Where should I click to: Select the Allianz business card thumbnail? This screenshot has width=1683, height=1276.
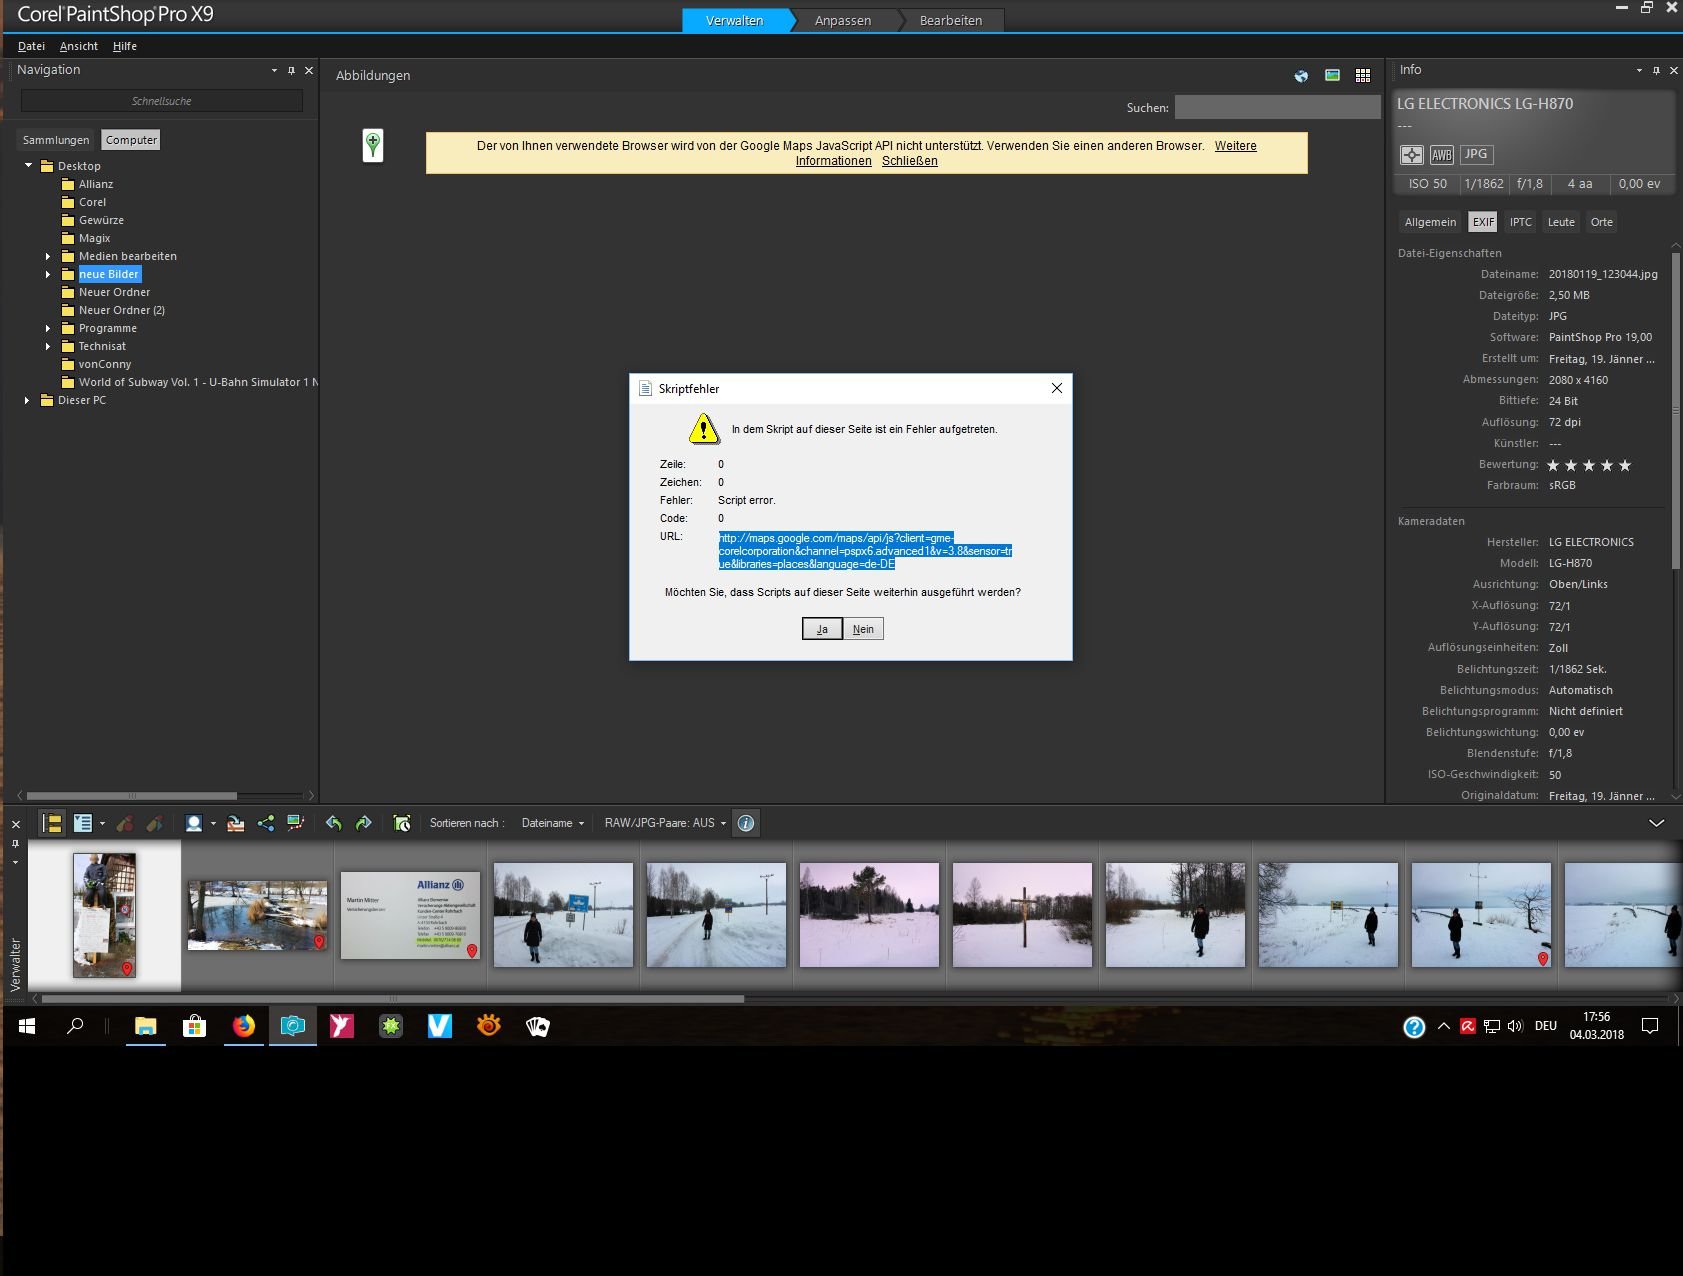410,915
